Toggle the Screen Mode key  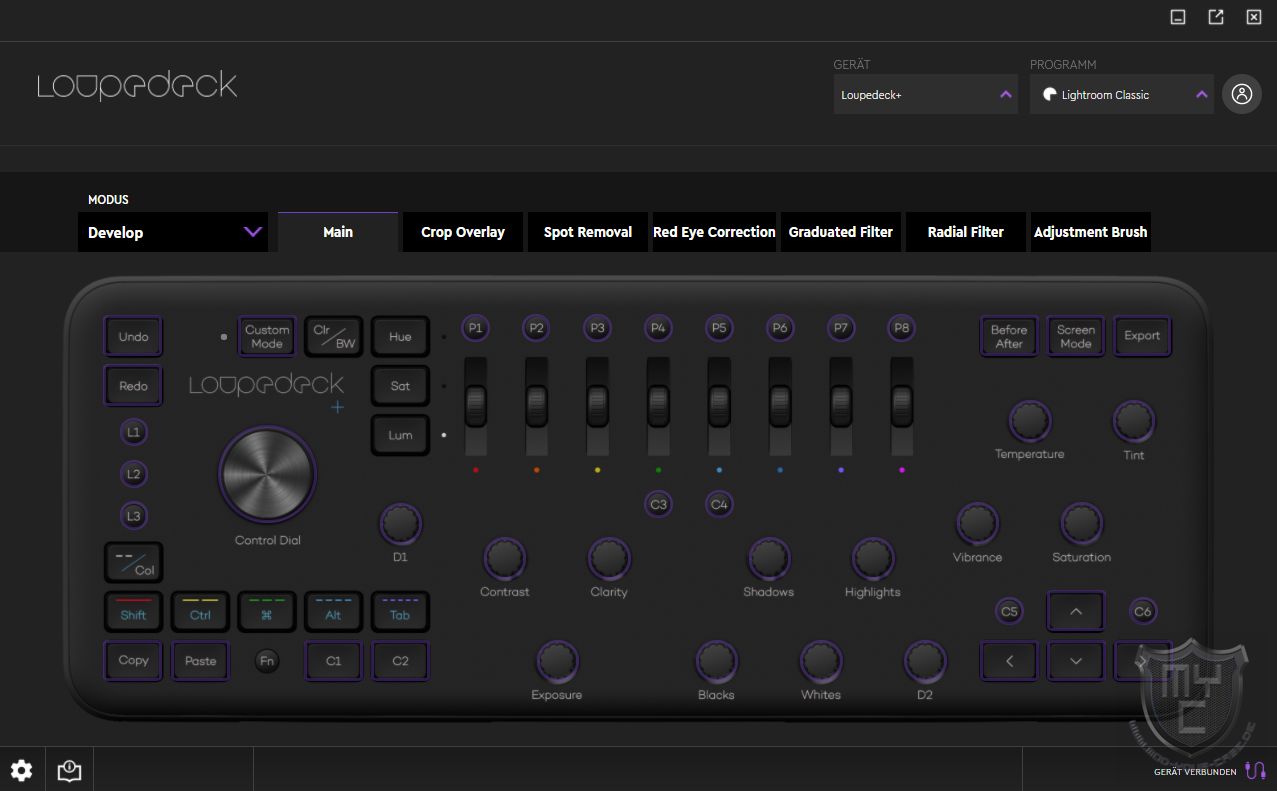click(x=1076, y=336)
